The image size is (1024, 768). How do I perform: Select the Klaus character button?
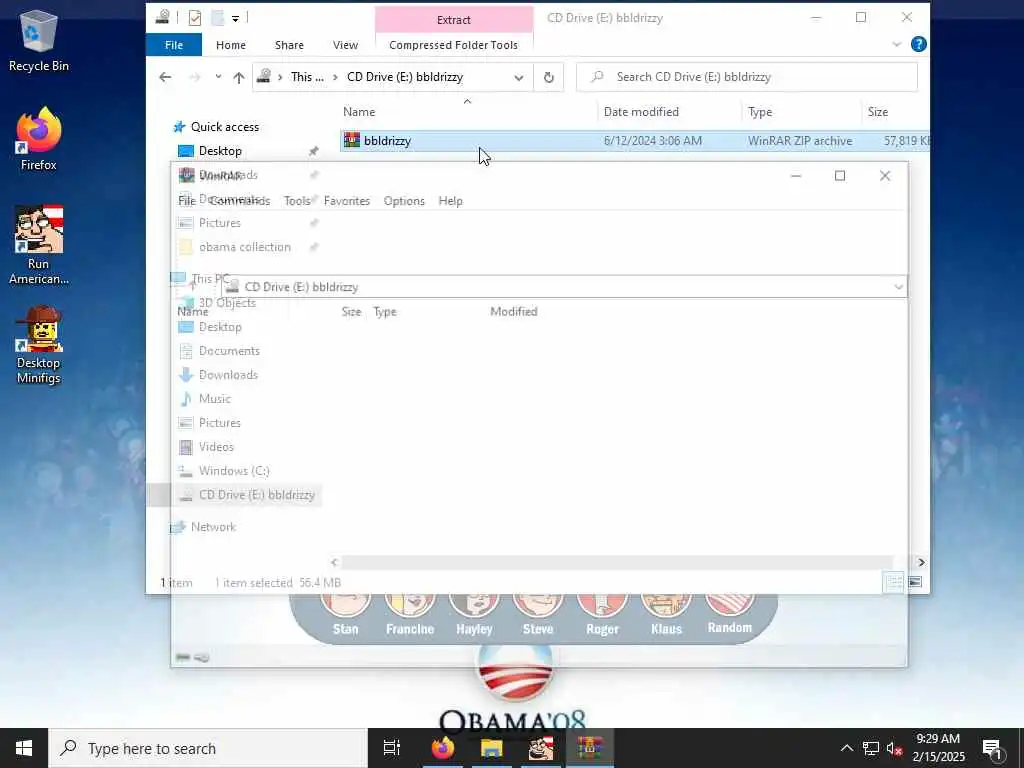pyautogui.click(x=666, y=614)
